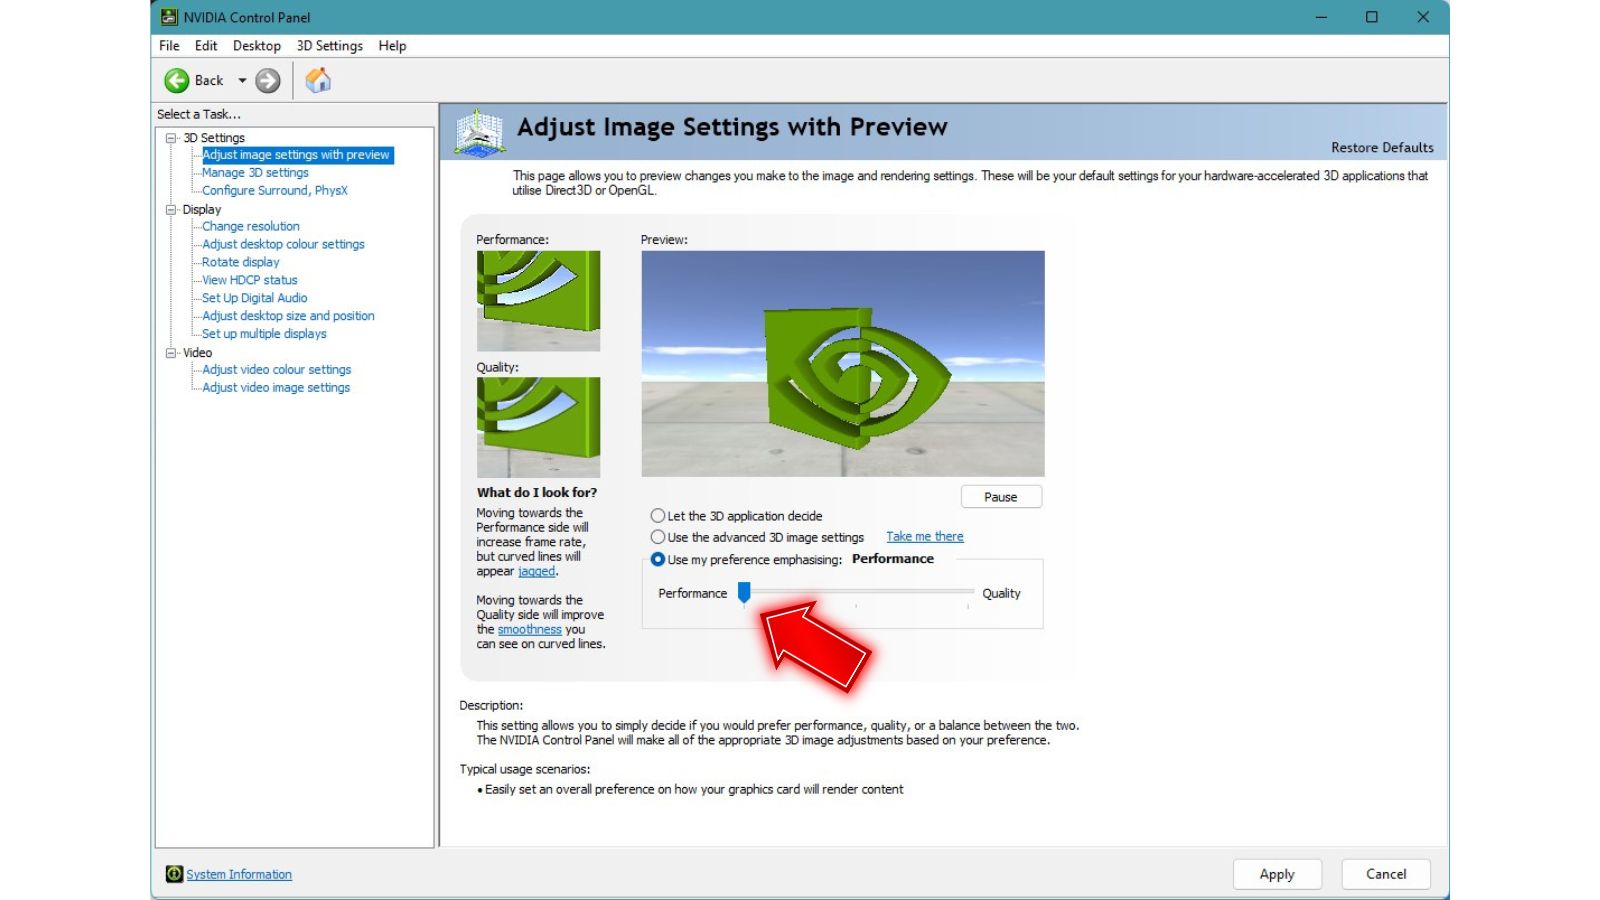
Task: Click the 3D Settings tree label
Action: (214, 138)
